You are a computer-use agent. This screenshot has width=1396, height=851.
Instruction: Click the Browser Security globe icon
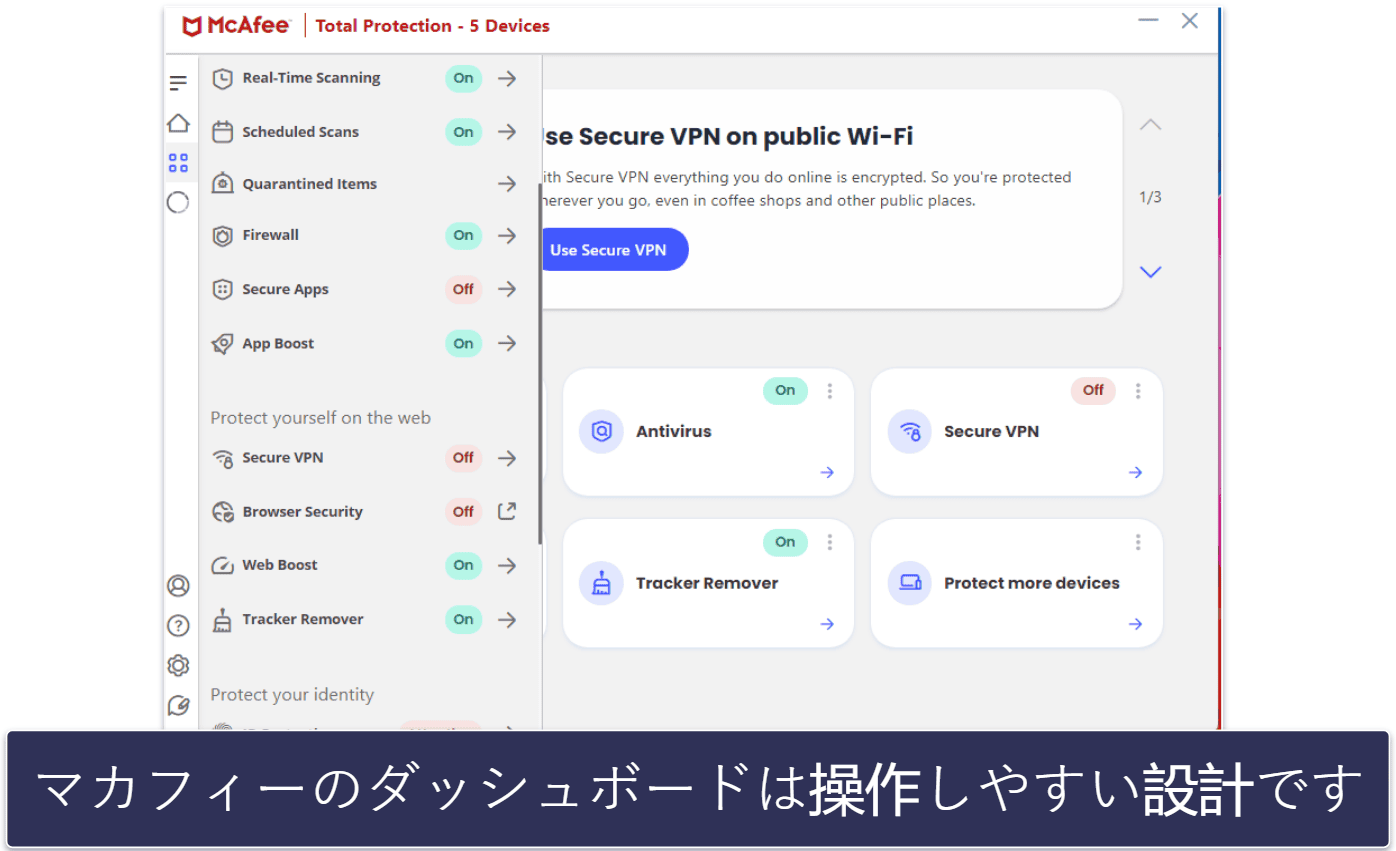(x=223, y=512)
